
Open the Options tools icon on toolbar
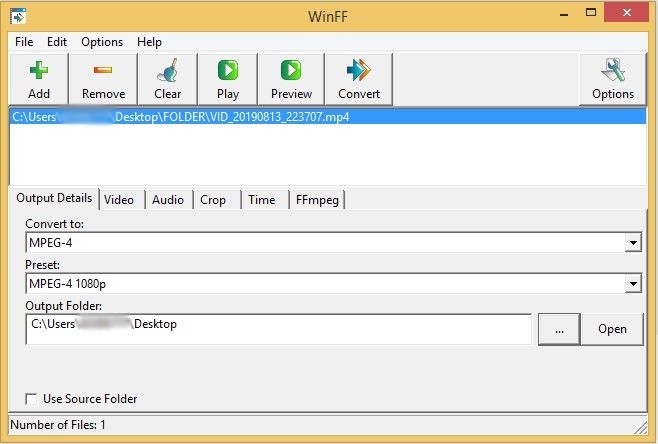[613, 70]
